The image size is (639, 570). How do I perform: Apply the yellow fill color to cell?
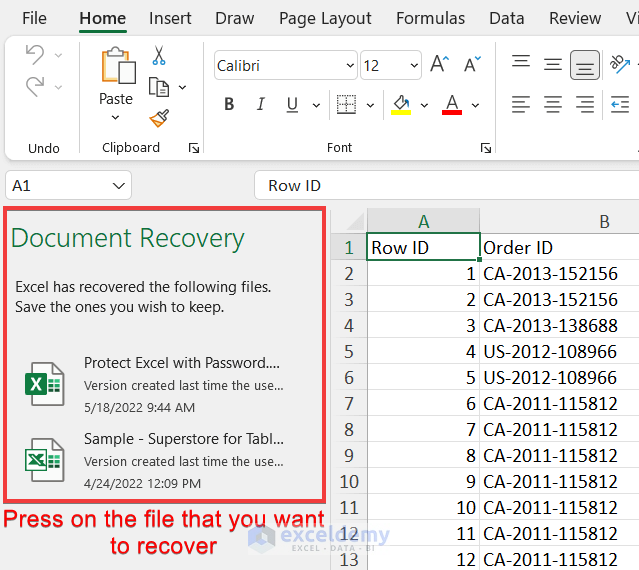[x=401, y=104]
